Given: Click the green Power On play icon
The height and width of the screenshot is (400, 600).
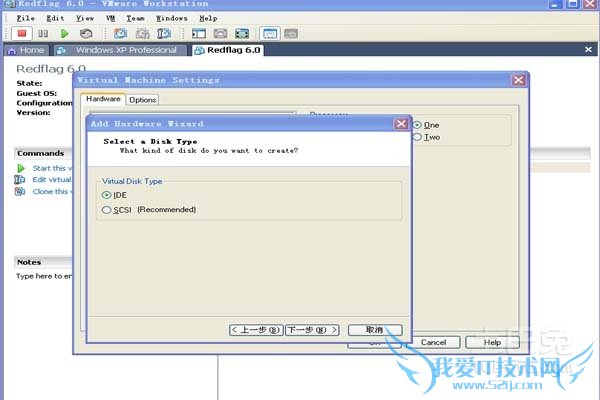Looking at the screenshot, I should tap(65, 33).
